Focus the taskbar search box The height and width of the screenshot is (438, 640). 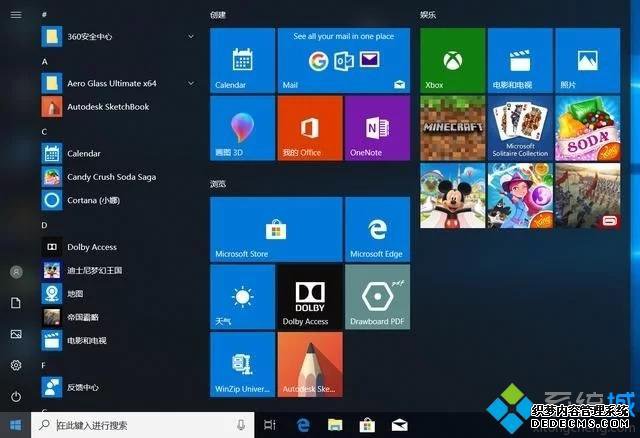pos(142,425)
